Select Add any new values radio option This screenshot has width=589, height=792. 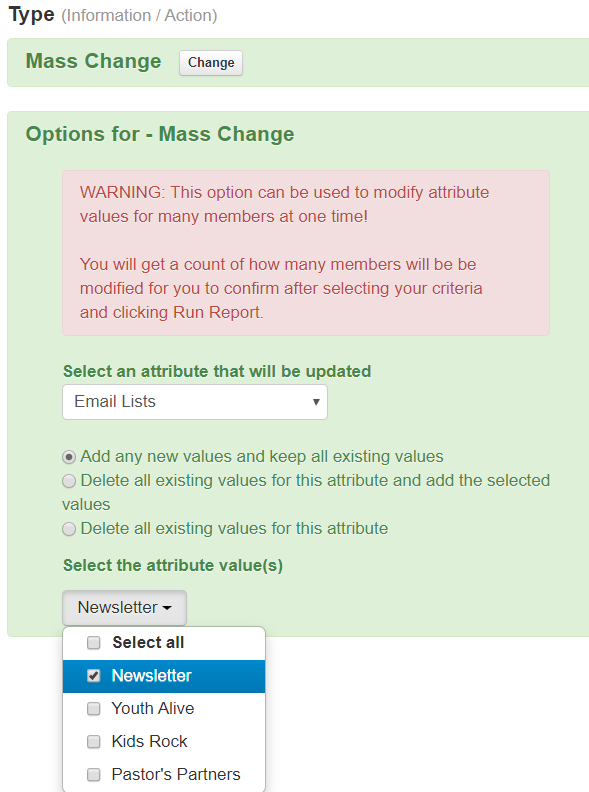[69, 457]
